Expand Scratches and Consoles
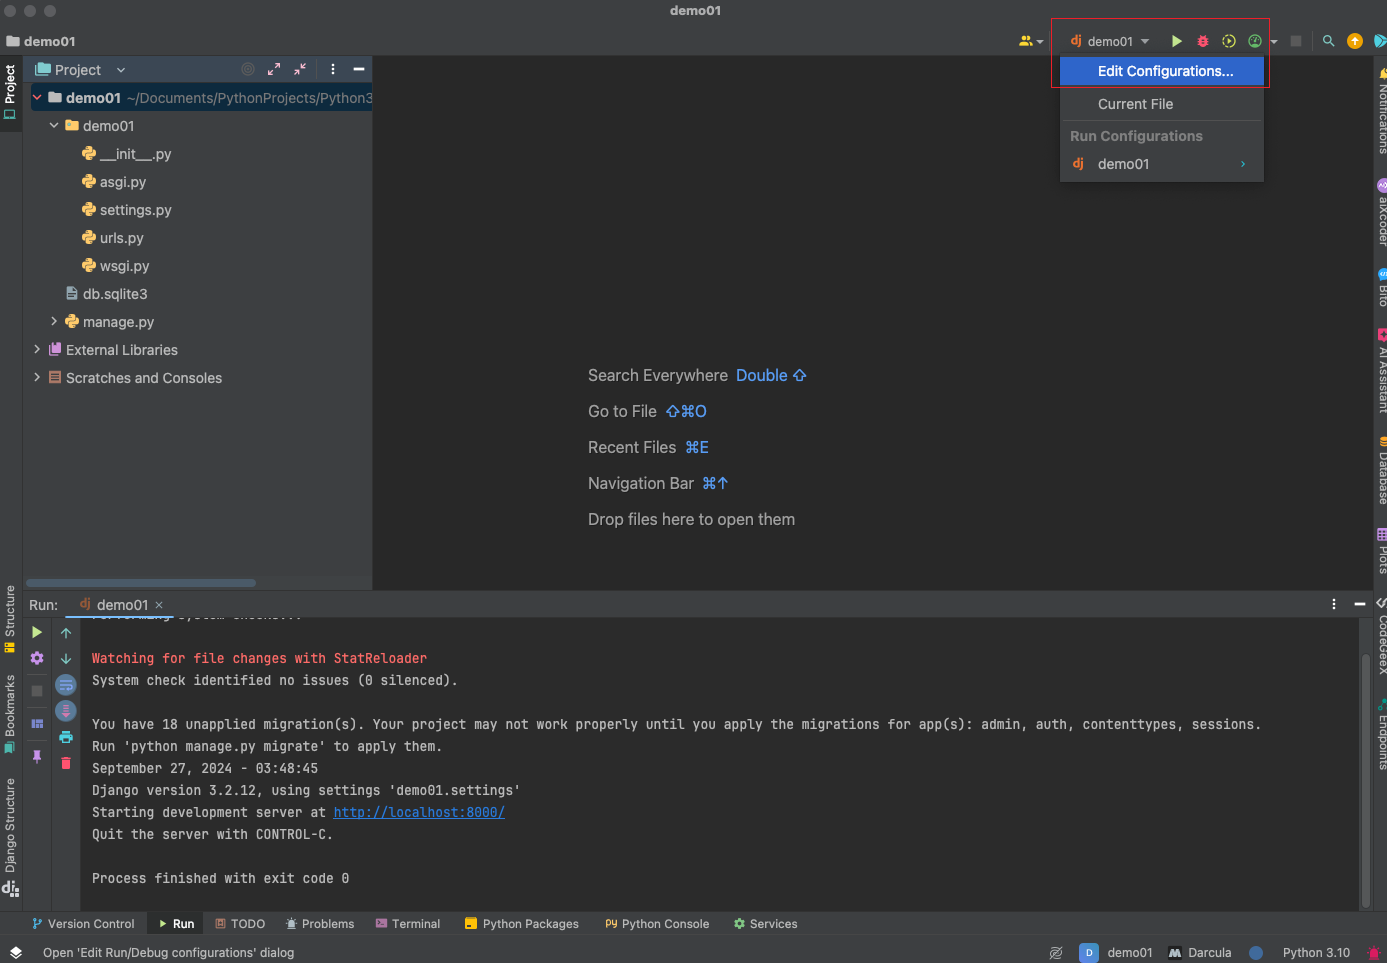The width and height of the screenshot is (1387, 963). pyautogui.click(x=37, y=378)
